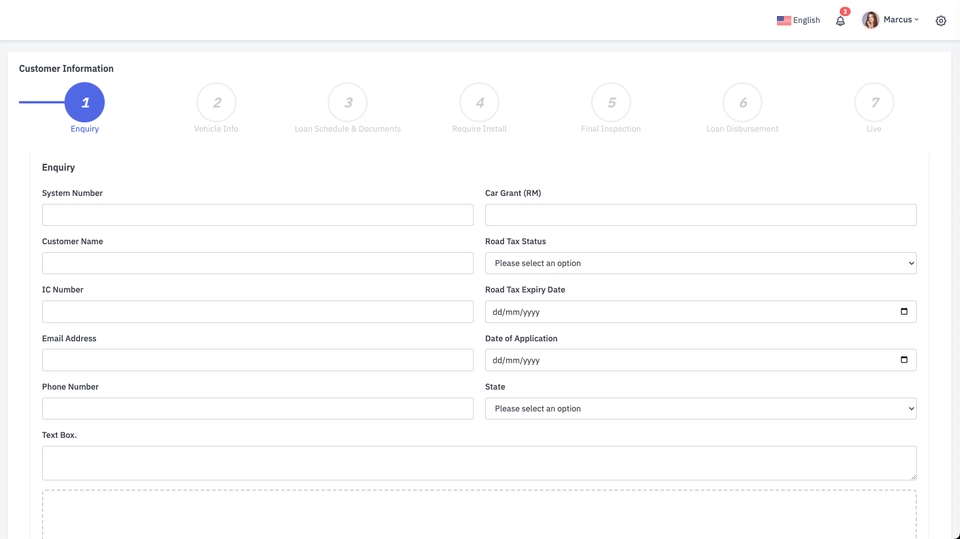Open the settings gear icon
The width and height of the screenshot is (960, 539).
pyautogui.click(x=941, y=21)
